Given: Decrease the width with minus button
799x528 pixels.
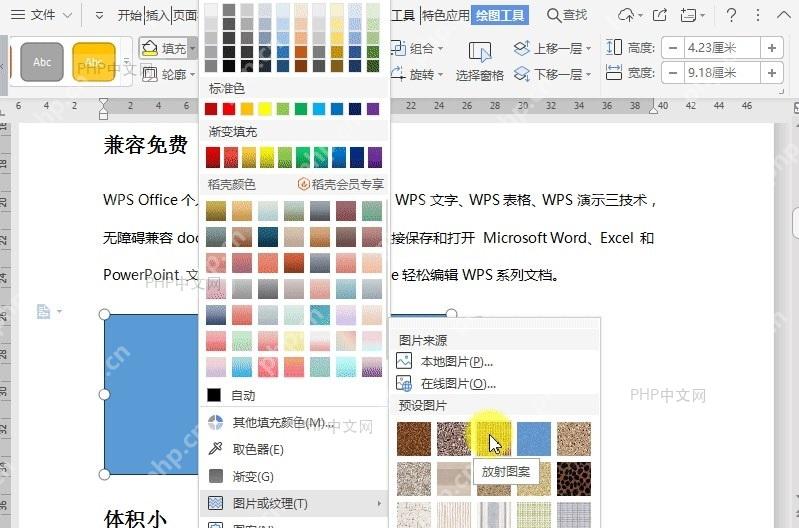Looking at the screenshot, I should (x=673, y=73).
